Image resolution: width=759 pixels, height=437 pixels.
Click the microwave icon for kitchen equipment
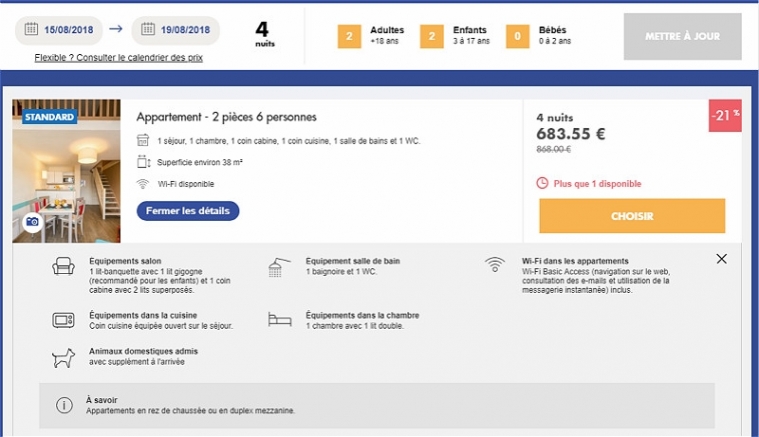63,320
